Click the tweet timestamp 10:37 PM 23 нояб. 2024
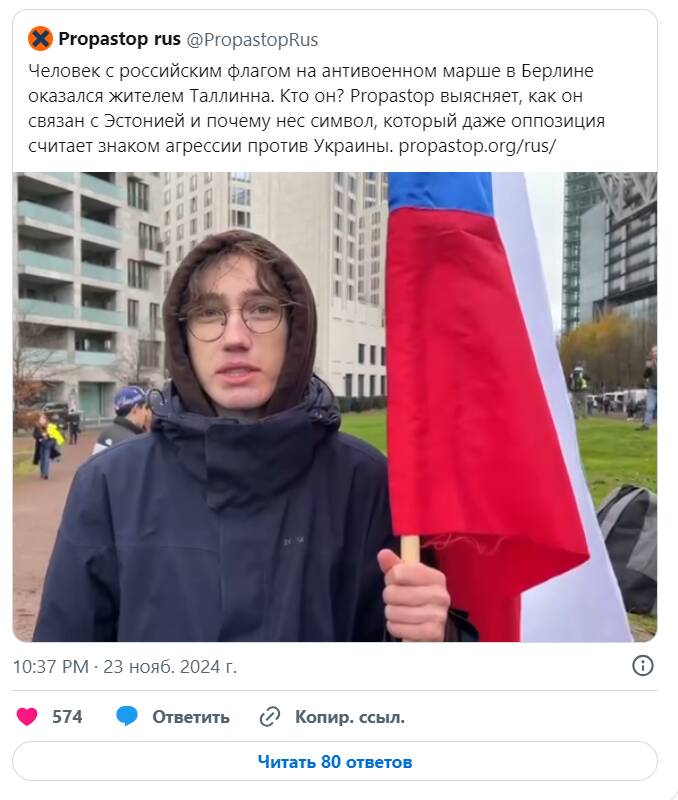The image size is (678, 800). 125,666
